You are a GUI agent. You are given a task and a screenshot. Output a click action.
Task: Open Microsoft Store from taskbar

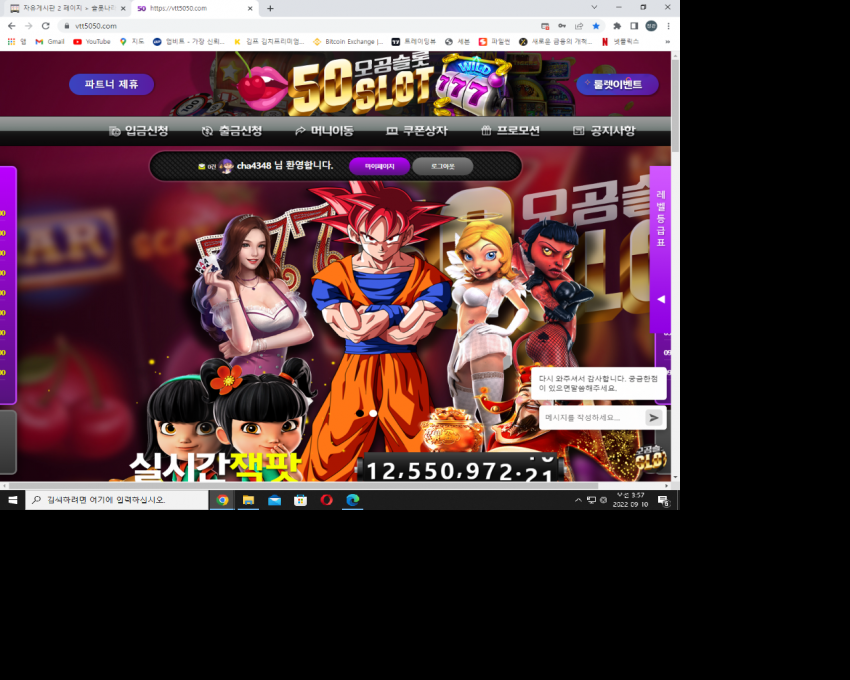300,500
